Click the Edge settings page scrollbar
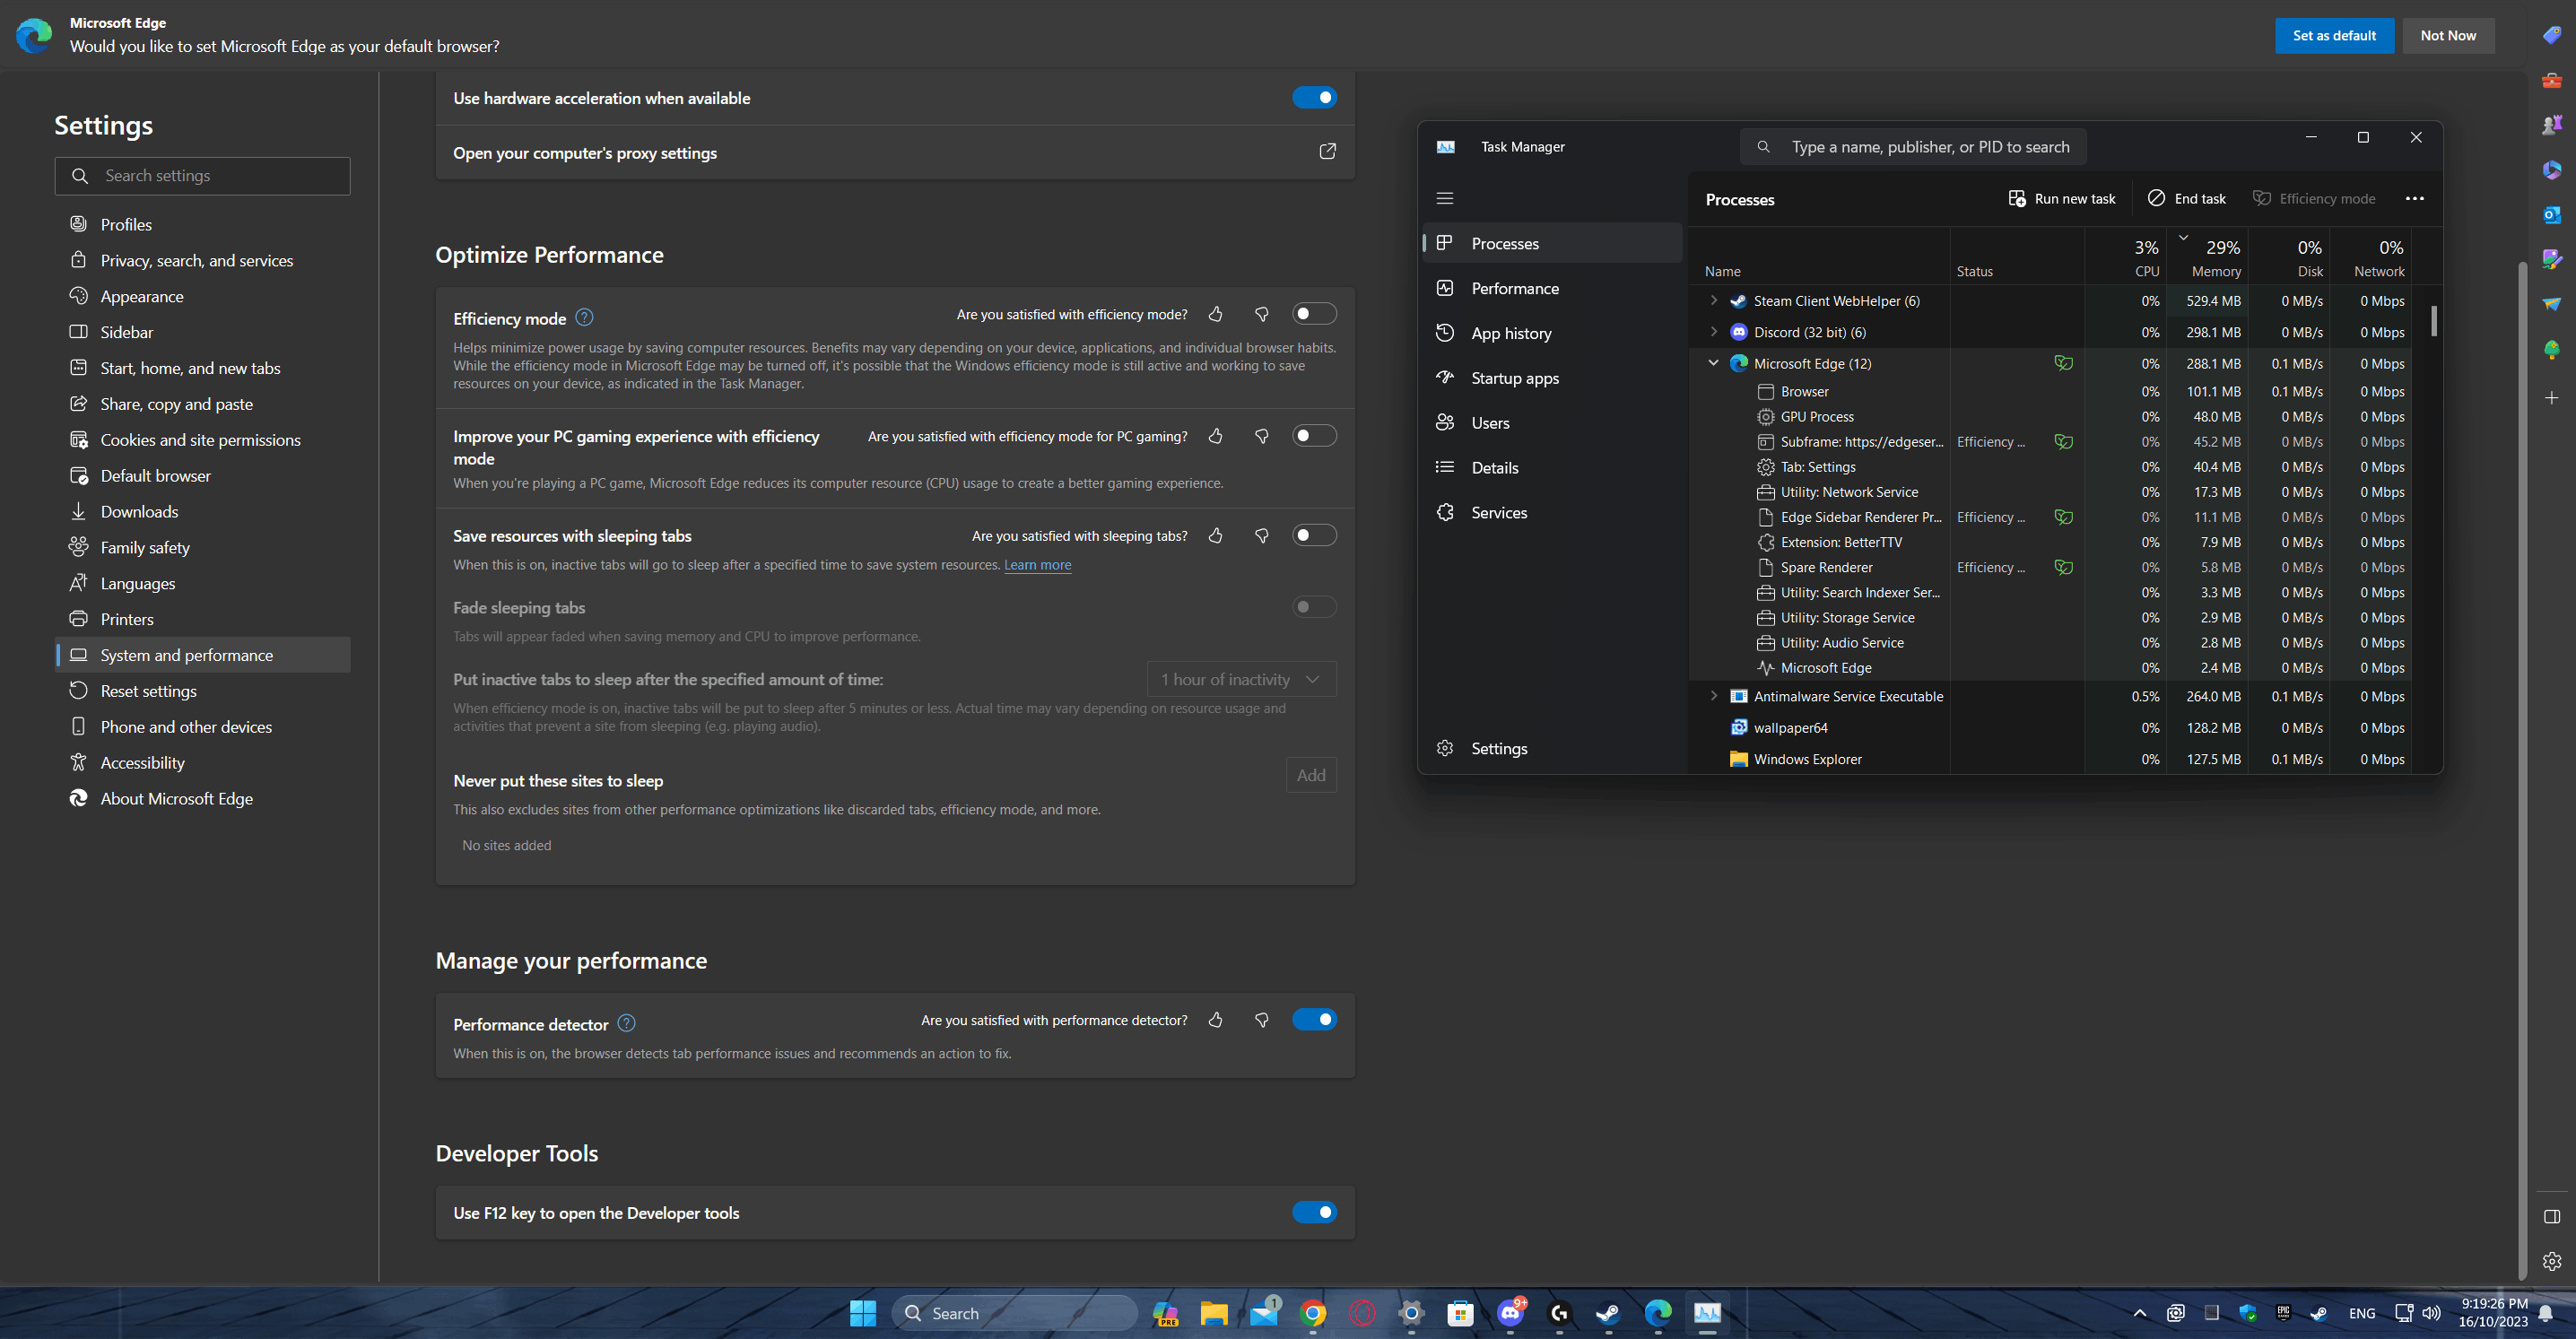Viewport: 2576px width, 1339px height. click(2522, 770)
